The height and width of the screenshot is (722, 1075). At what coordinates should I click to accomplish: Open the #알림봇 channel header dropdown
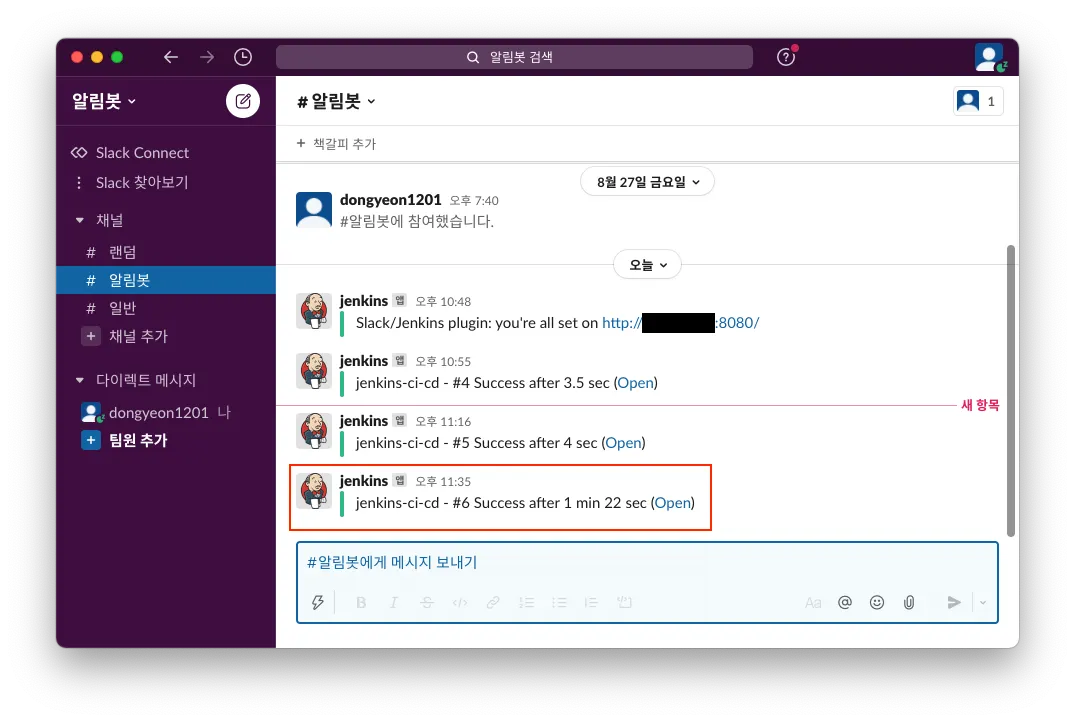(336, 101)
